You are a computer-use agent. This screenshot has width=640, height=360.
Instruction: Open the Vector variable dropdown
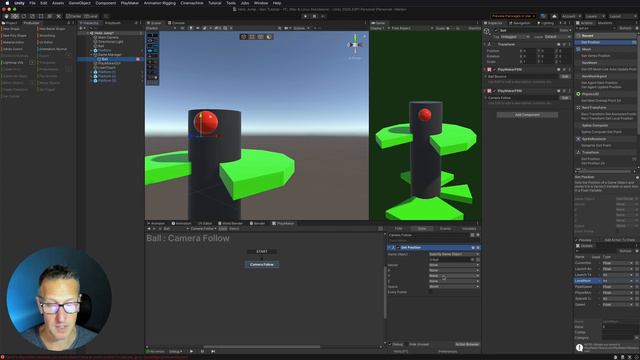[454, 265]
